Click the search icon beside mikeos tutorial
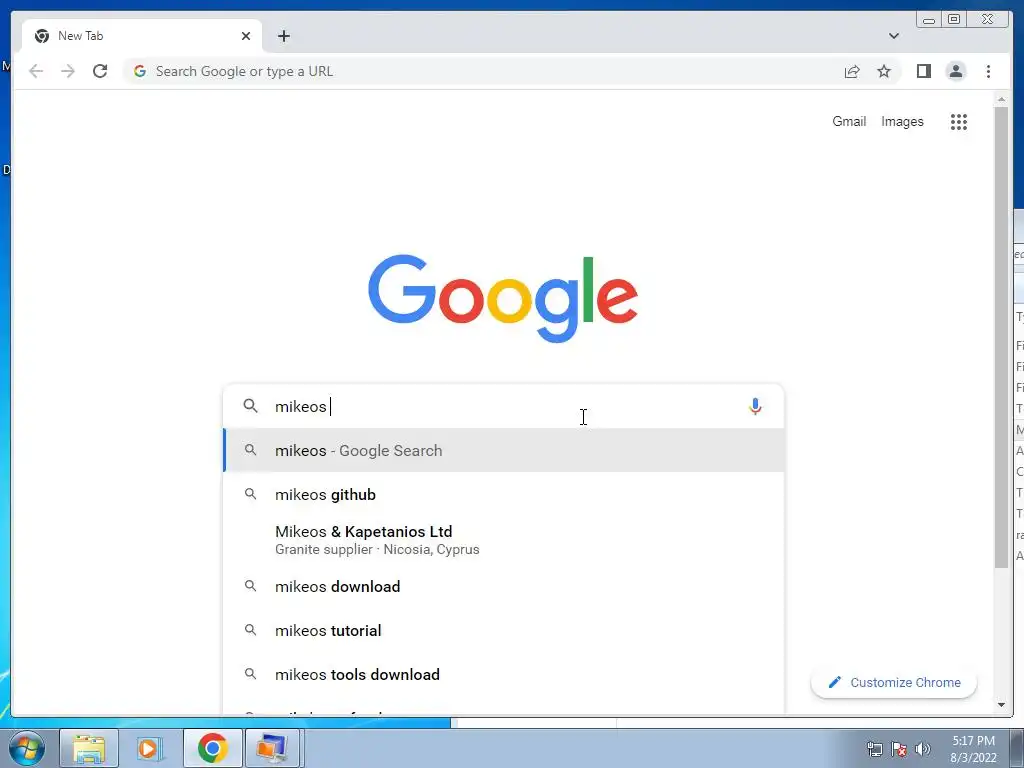Screen dimensions: 1024x768 coord(250,630)
